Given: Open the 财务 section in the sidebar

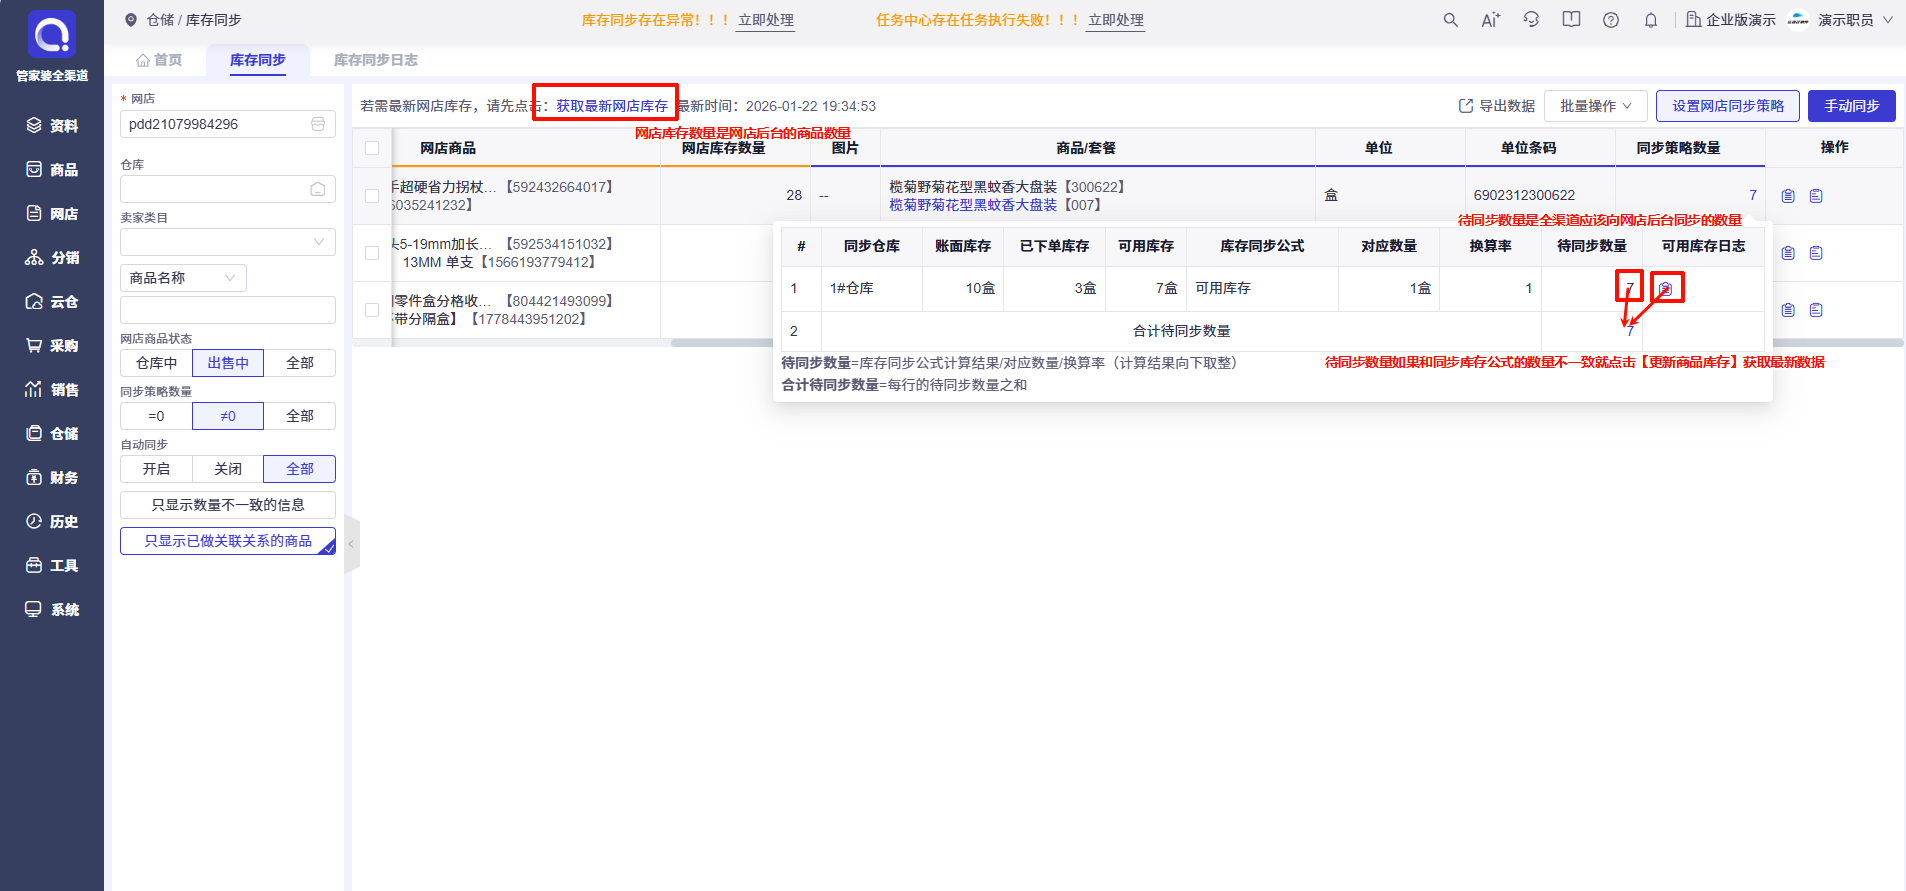Looking at the screenshot, I should click(52, 478).
